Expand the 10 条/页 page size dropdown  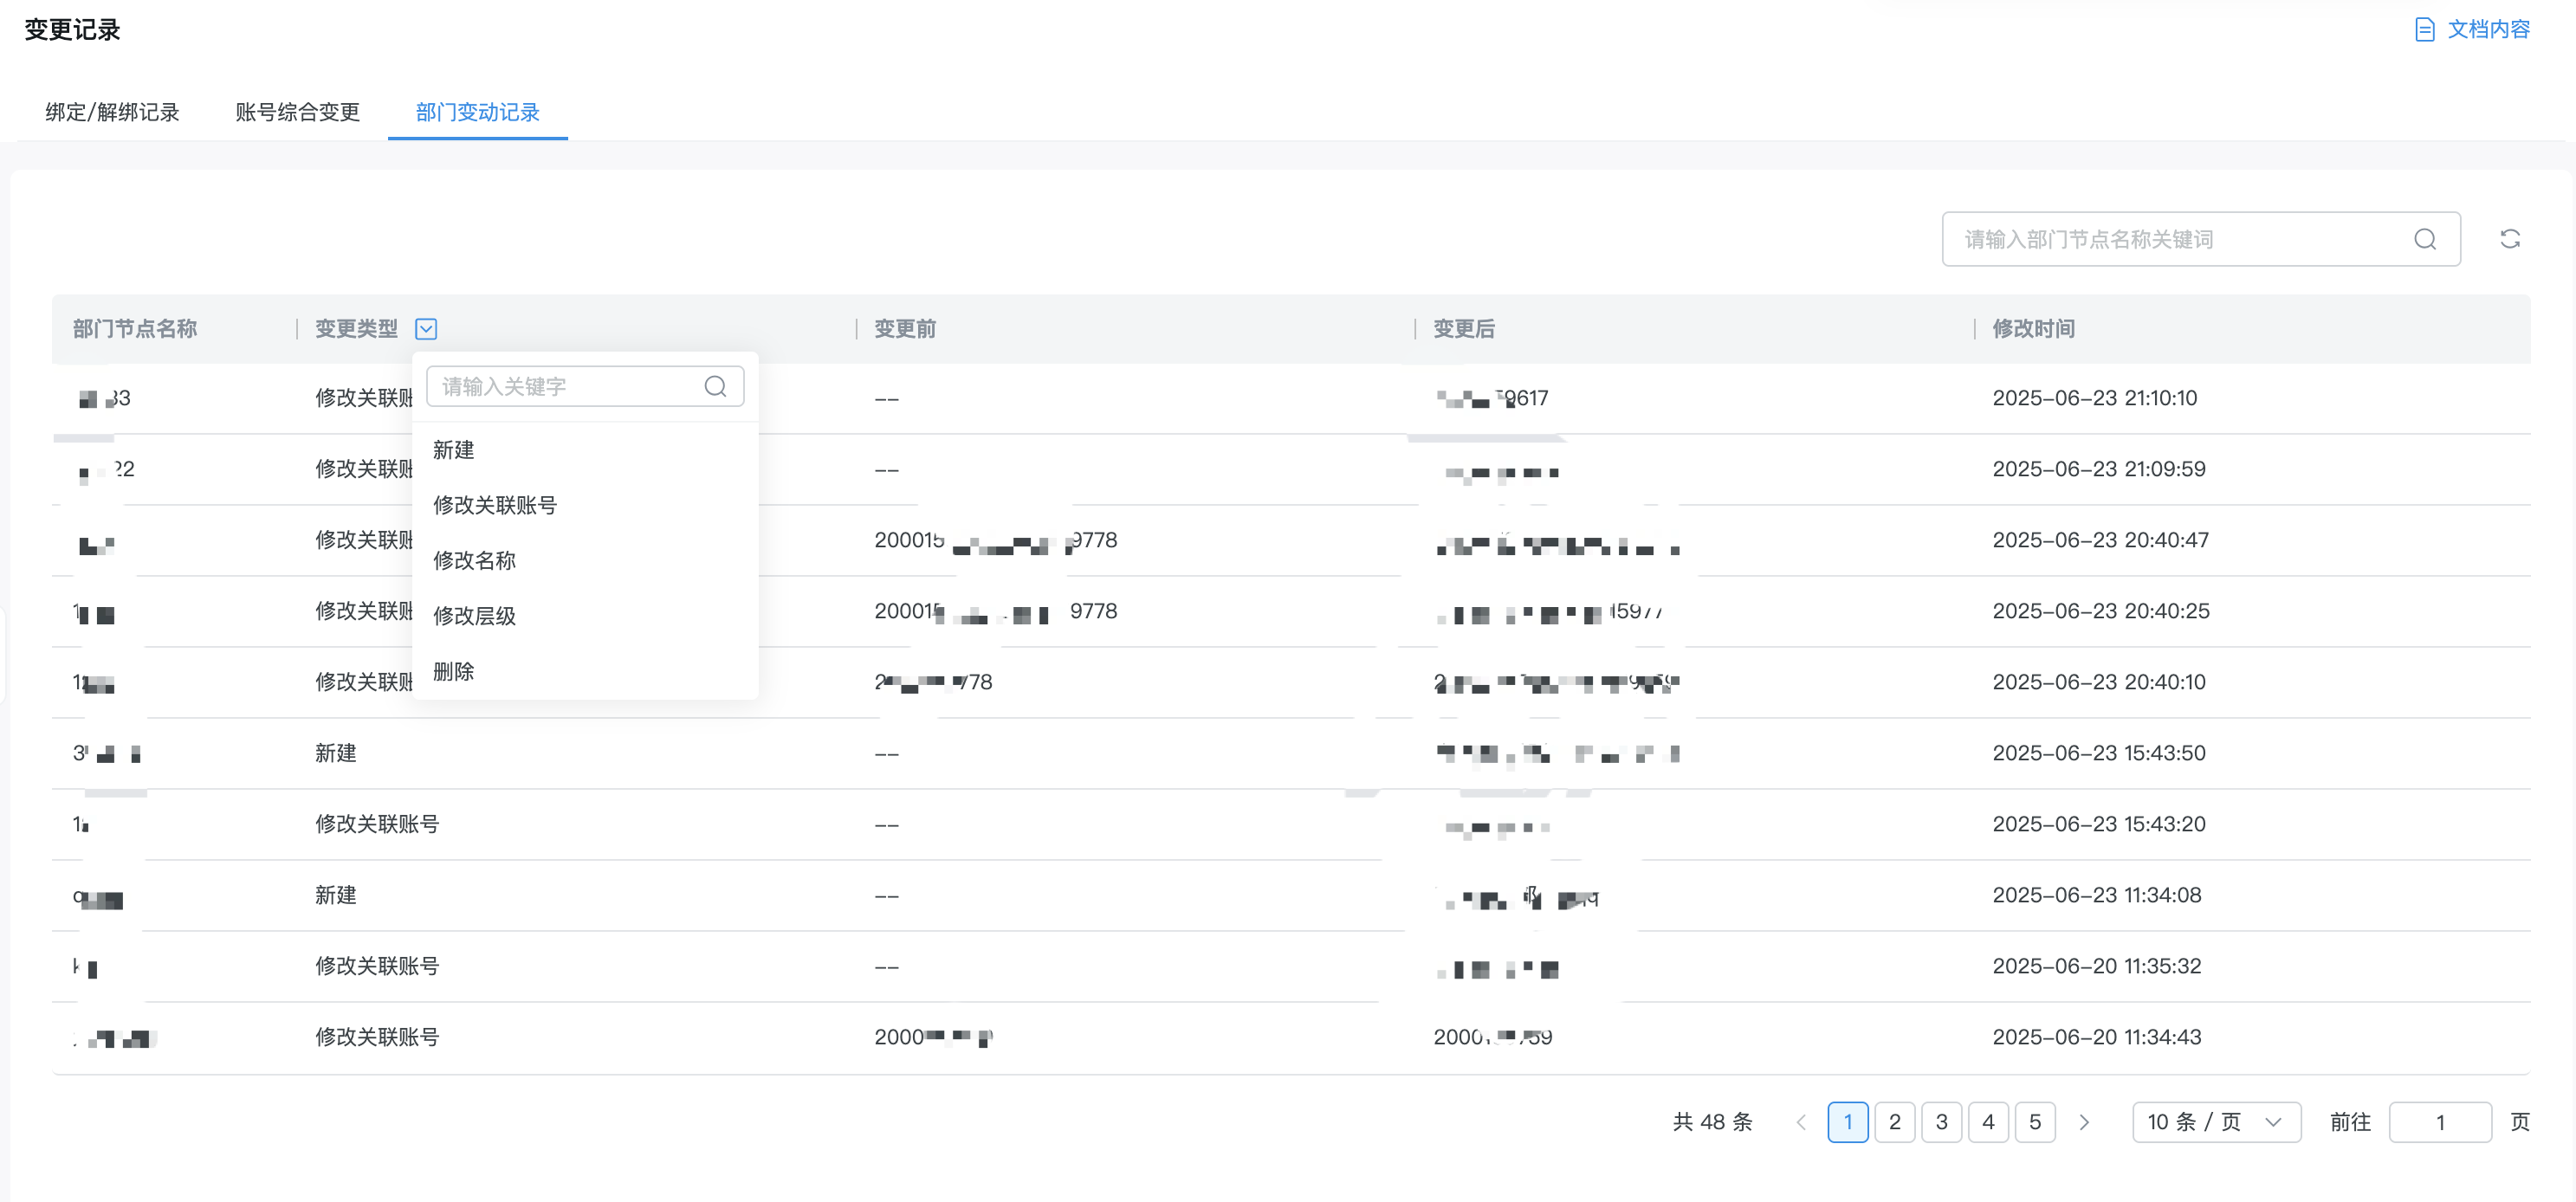pyautogui.click(x=2215, y=1122)
